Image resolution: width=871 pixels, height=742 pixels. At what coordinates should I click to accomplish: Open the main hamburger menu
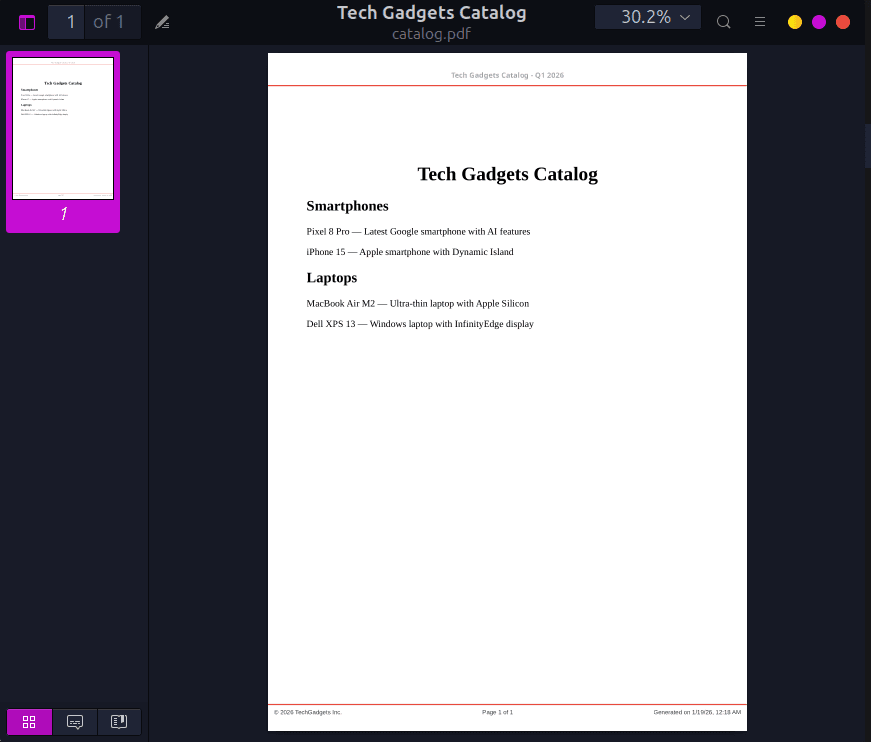point(759,21)
